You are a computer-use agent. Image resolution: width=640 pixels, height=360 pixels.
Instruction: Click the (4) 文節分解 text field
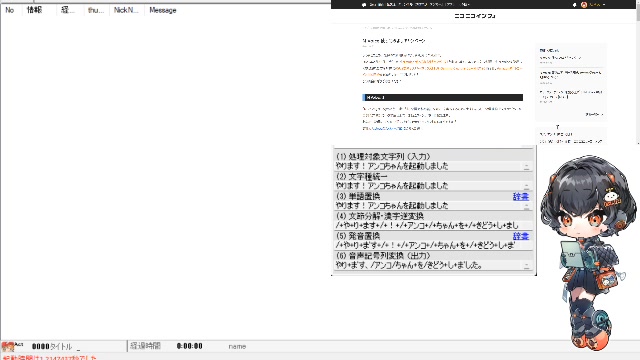pyautogui.click(x=433, y=225)
